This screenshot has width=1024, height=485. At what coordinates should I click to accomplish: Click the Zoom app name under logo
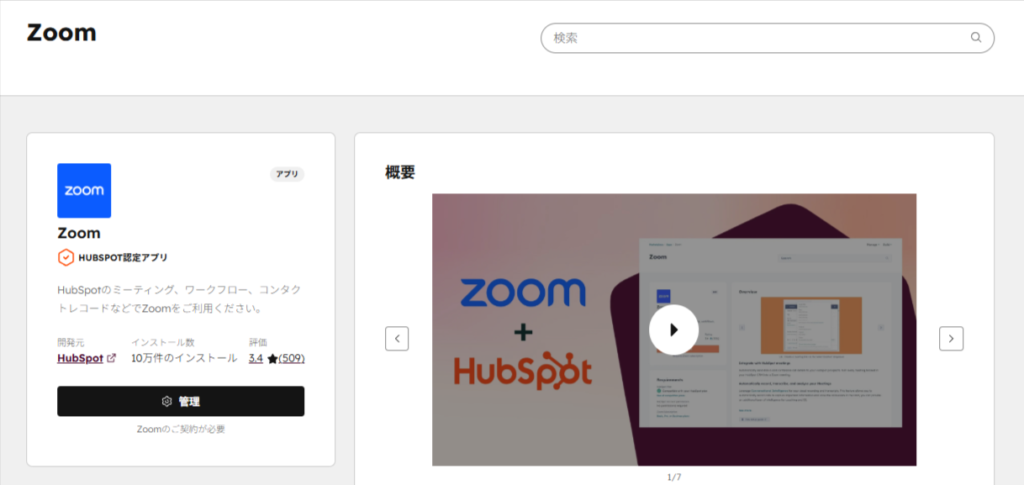tap(79, 233)
